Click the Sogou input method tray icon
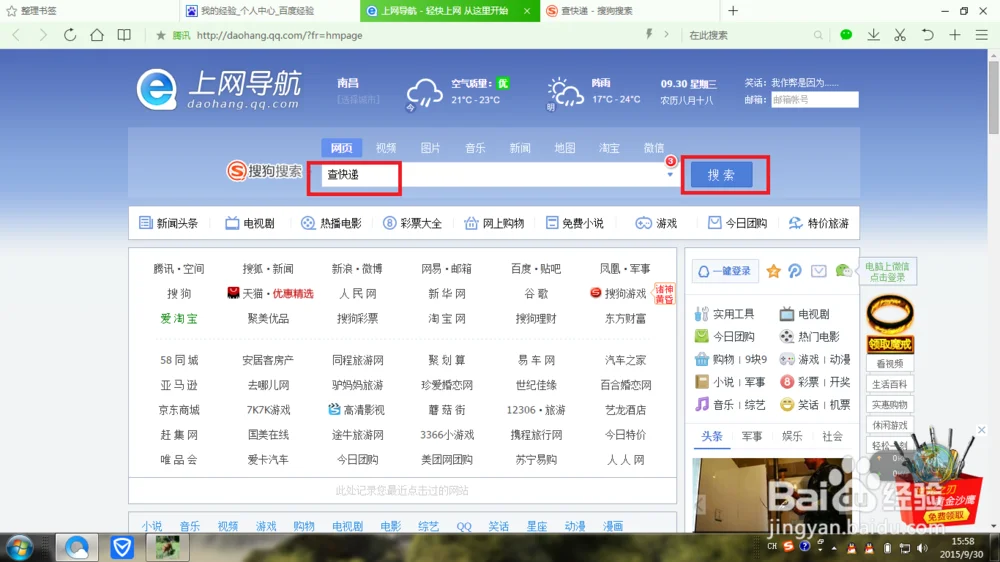Screen dimensions: 1000x562 coord(788,547)
